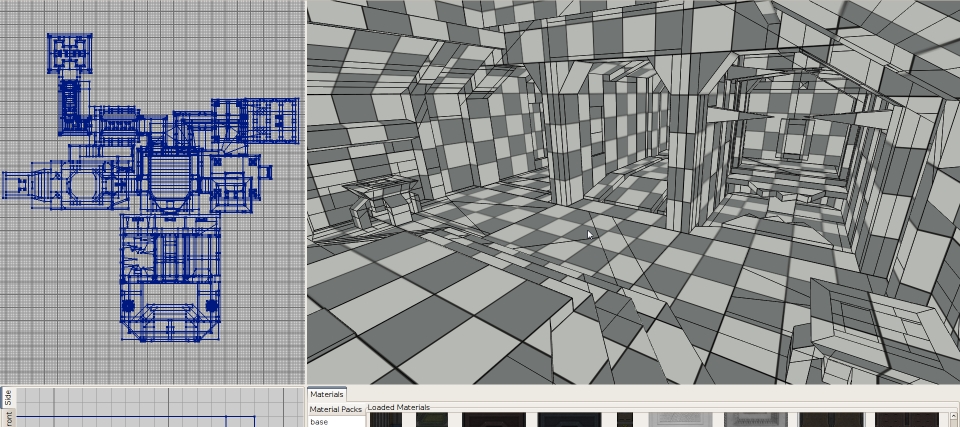
Task: Open the Front view tab
Action: tap(7, 419)
